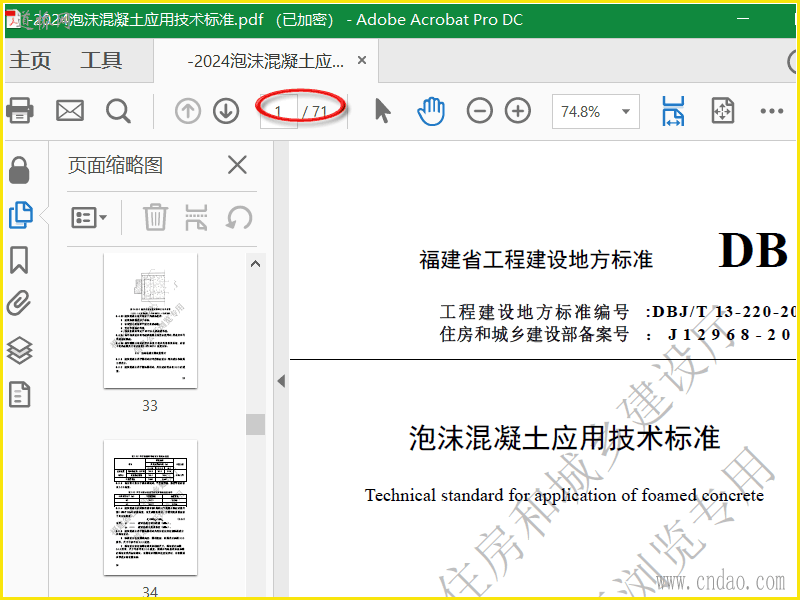Click the 页面缩略图 panel title
Viewport: 800px width, 600px height.
[x=115, y=165]
